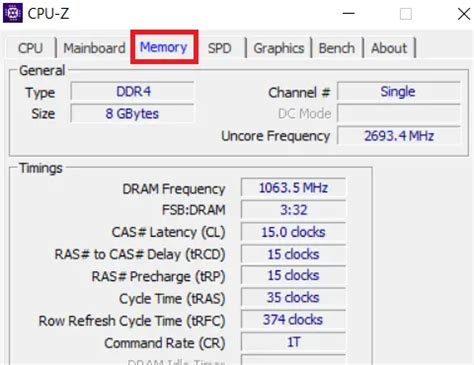This screenshot has width=474, height=365.
Task: Click the RAS# Precharge (tRP) label
Action: [158, 277]
